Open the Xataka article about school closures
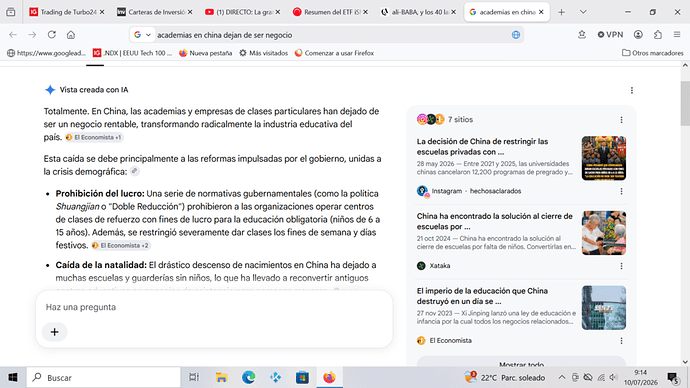This screenshot has height=388, width=690. tap(495, 221)
